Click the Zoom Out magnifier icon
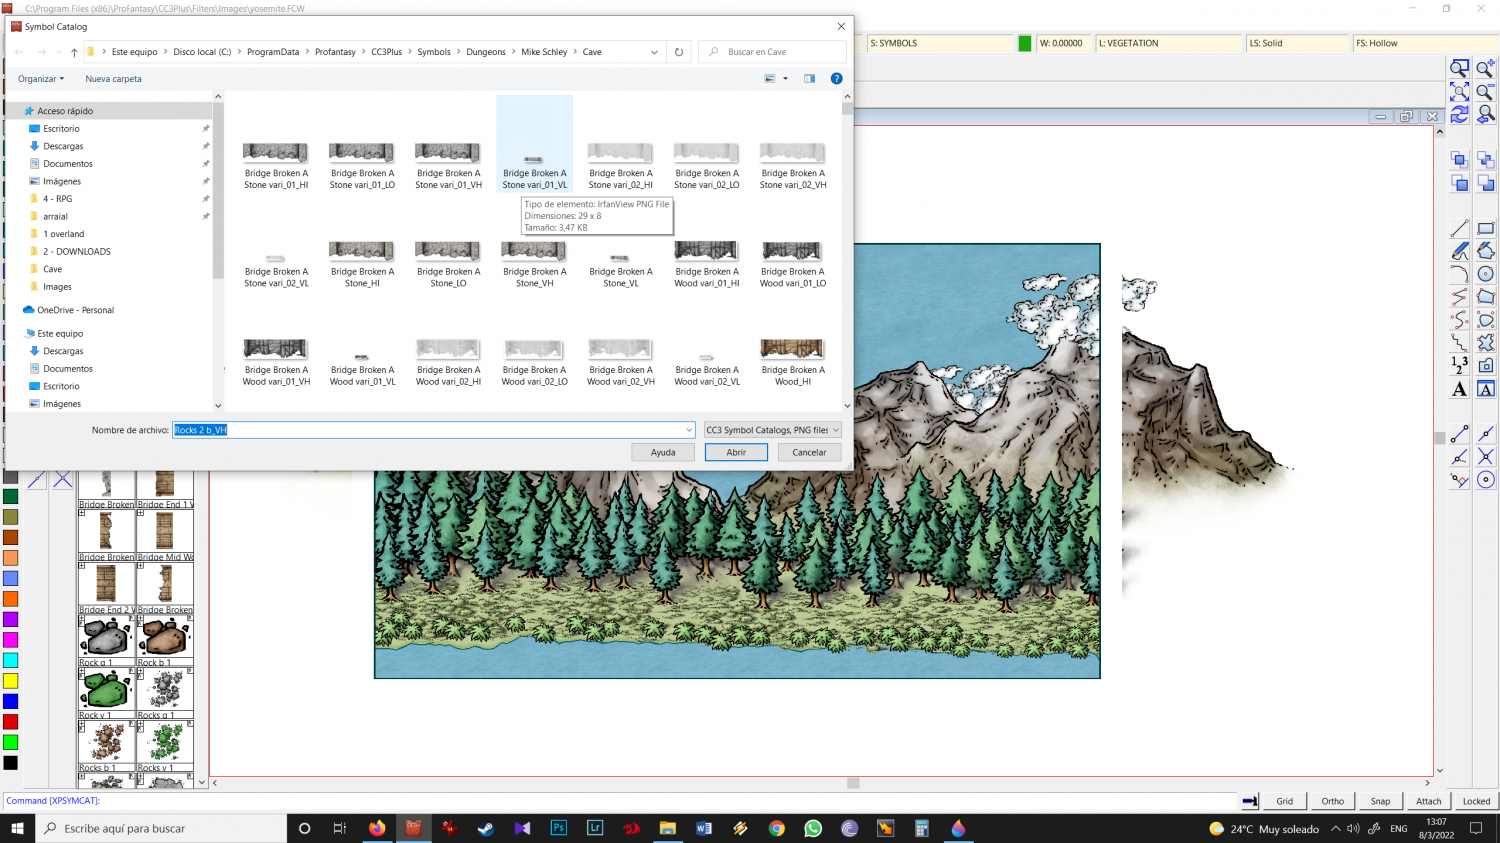The height and width of the screenshot is (843, 1500). (1486, 91)
